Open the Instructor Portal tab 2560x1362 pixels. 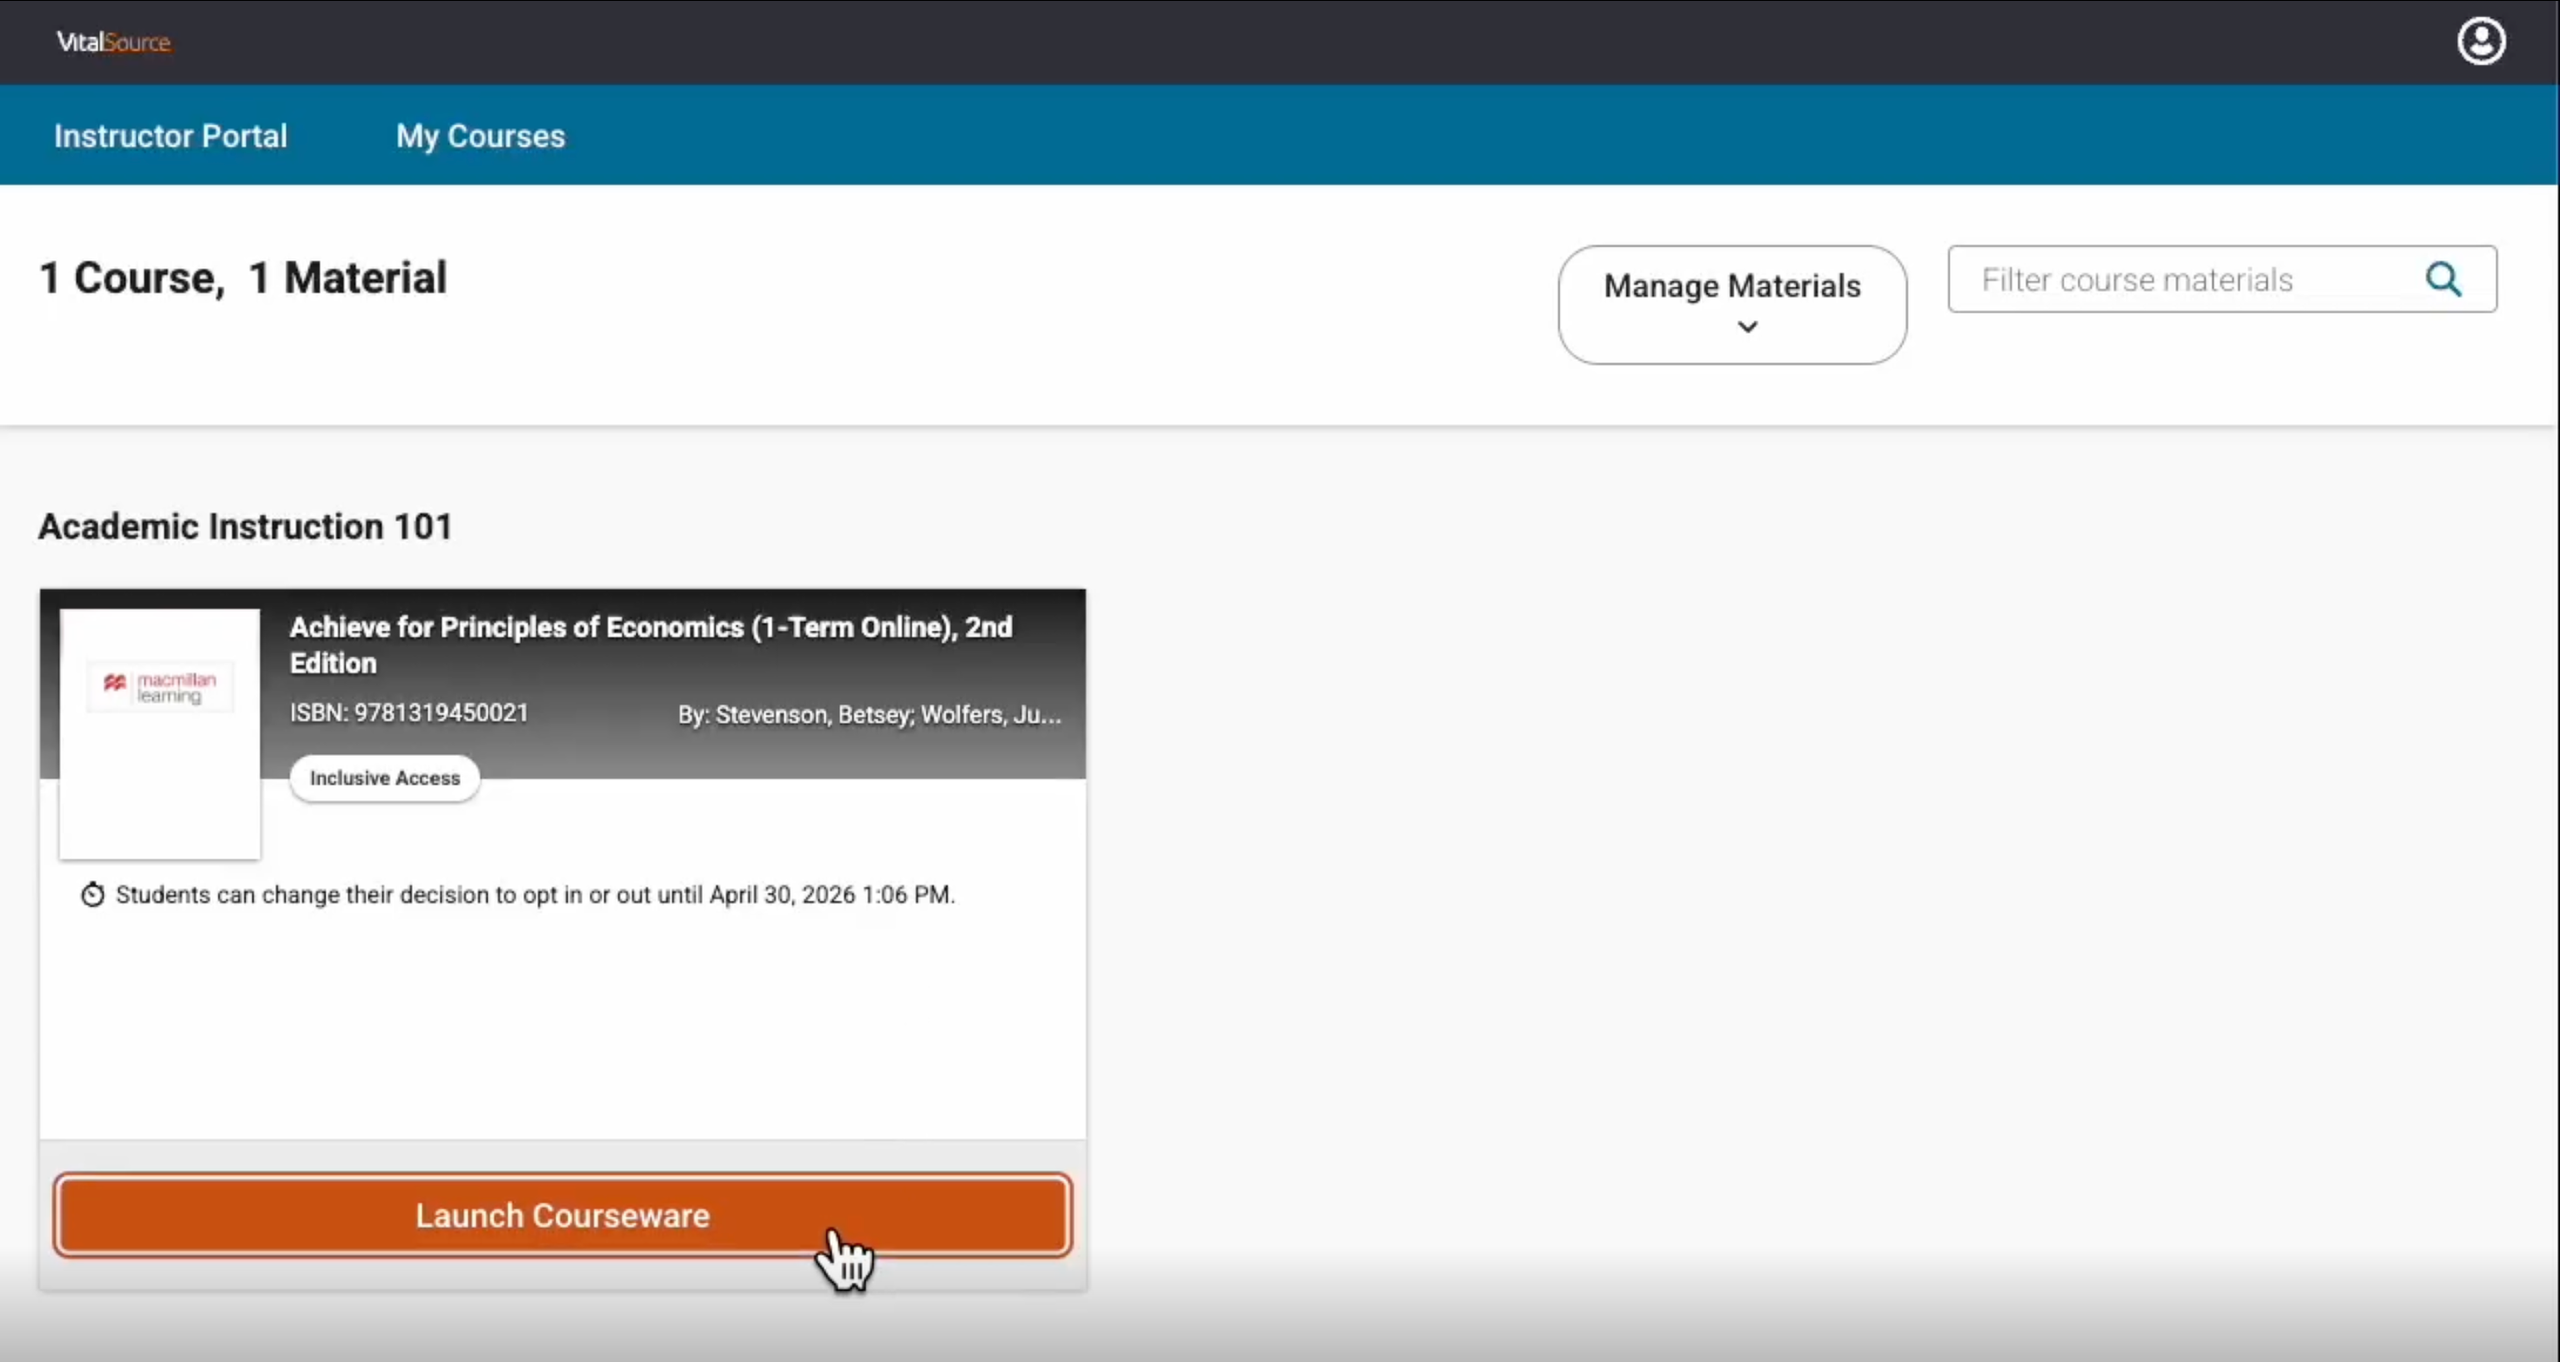(170, 135)
